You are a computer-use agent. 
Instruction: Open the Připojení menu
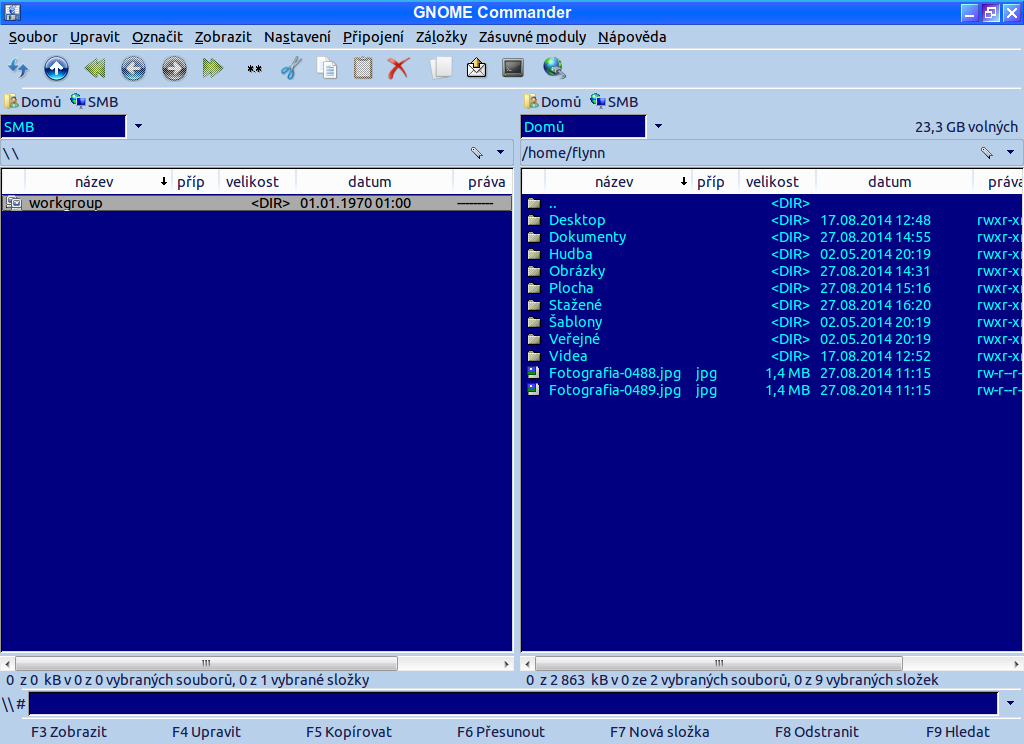coord(373,37)
